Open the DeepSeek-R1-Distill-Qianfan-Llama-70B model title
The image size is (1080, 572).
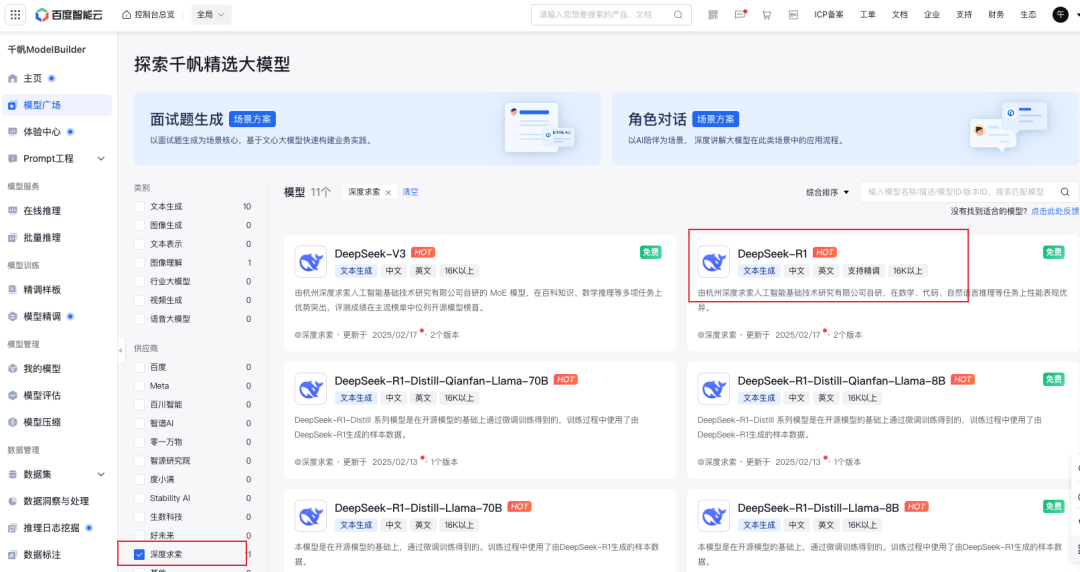(442, 380)
